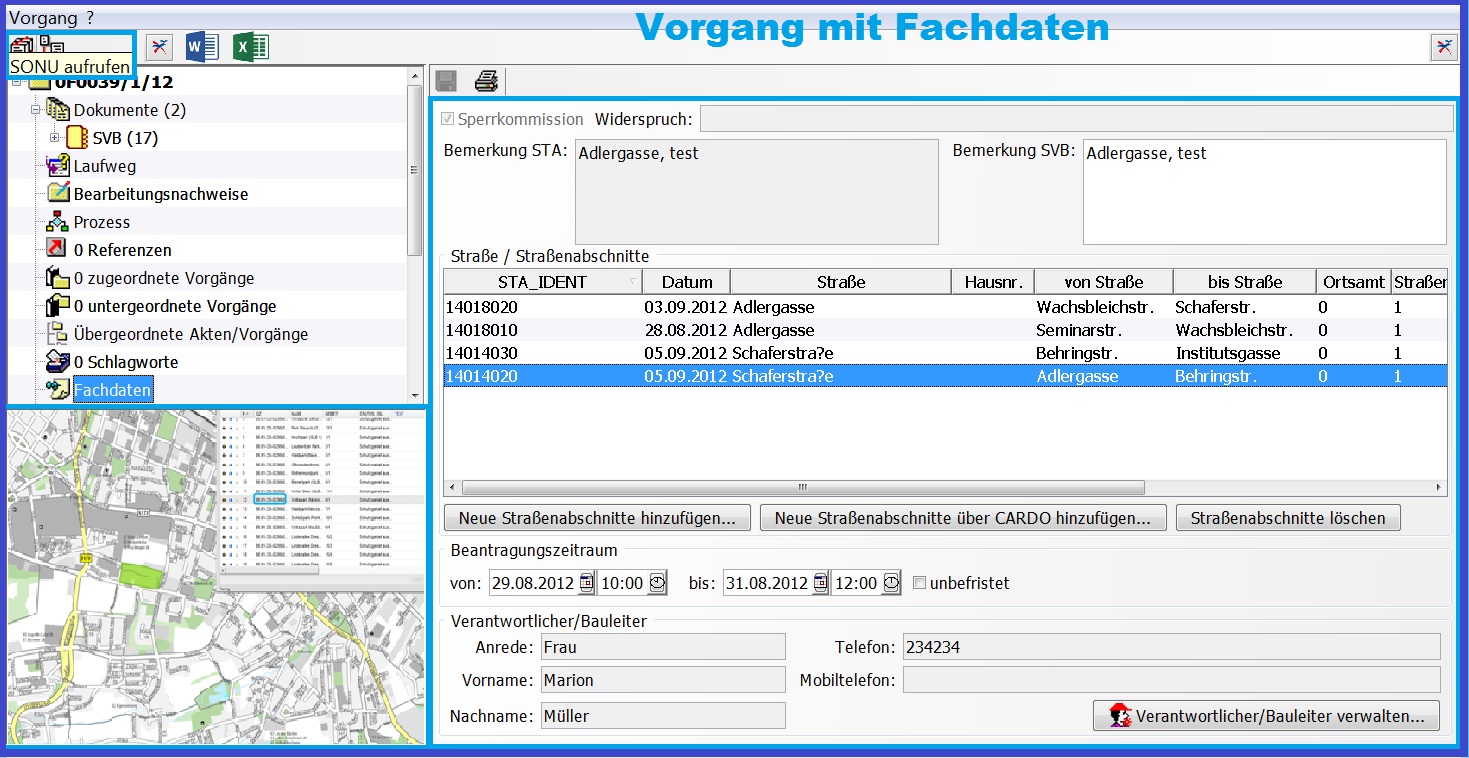Viewport: 1469px width, 758px height.
Task: Expand the SVB (17) tree node
Action: [x=55, y=138]
